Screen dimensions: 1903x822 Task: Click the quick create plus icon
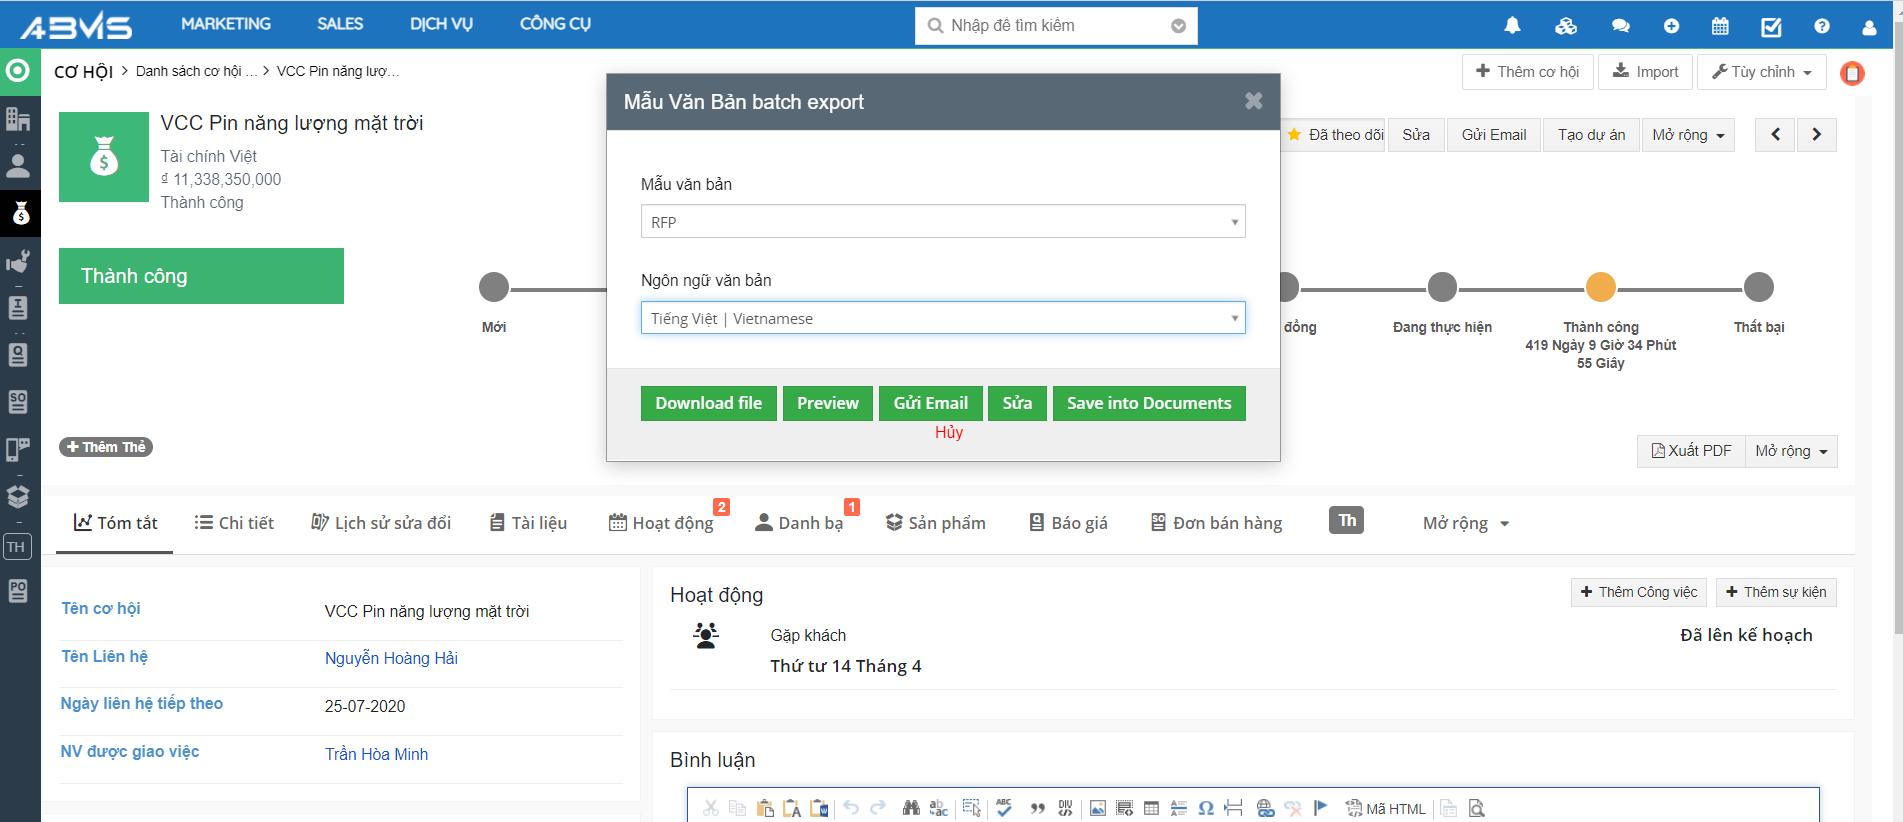[x=1671, y=26]
